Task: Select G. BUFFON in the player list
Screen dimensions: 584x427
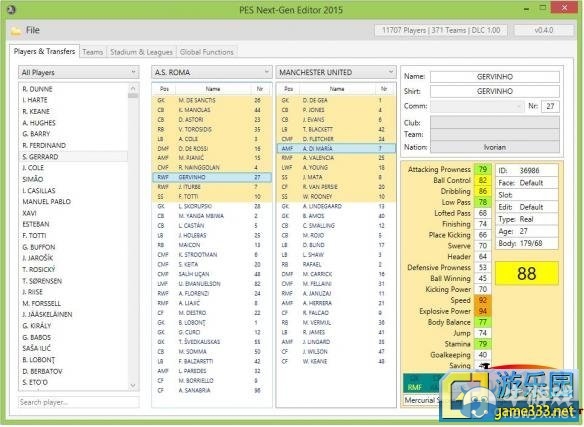Action: click(x=73, y=247)
